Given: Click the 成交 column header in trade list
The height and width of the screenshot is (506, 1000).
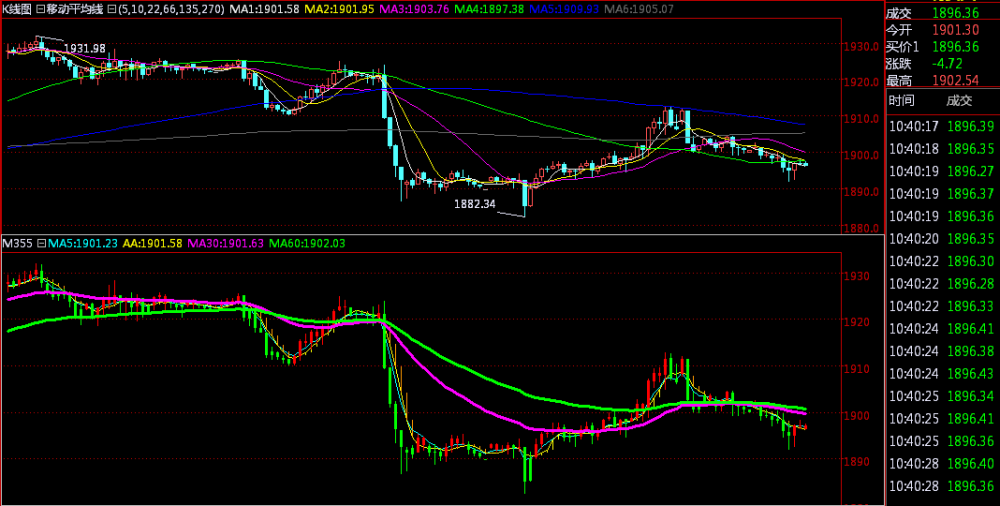Looking at the screenshot, I should point(958,100).
